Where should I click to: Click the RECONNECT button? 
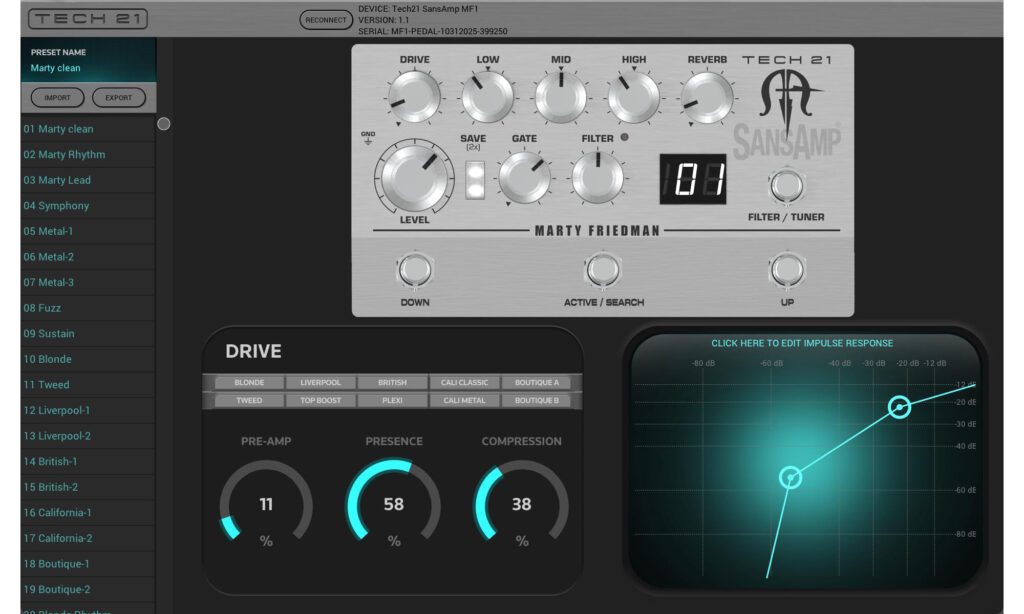click(325, 19)
